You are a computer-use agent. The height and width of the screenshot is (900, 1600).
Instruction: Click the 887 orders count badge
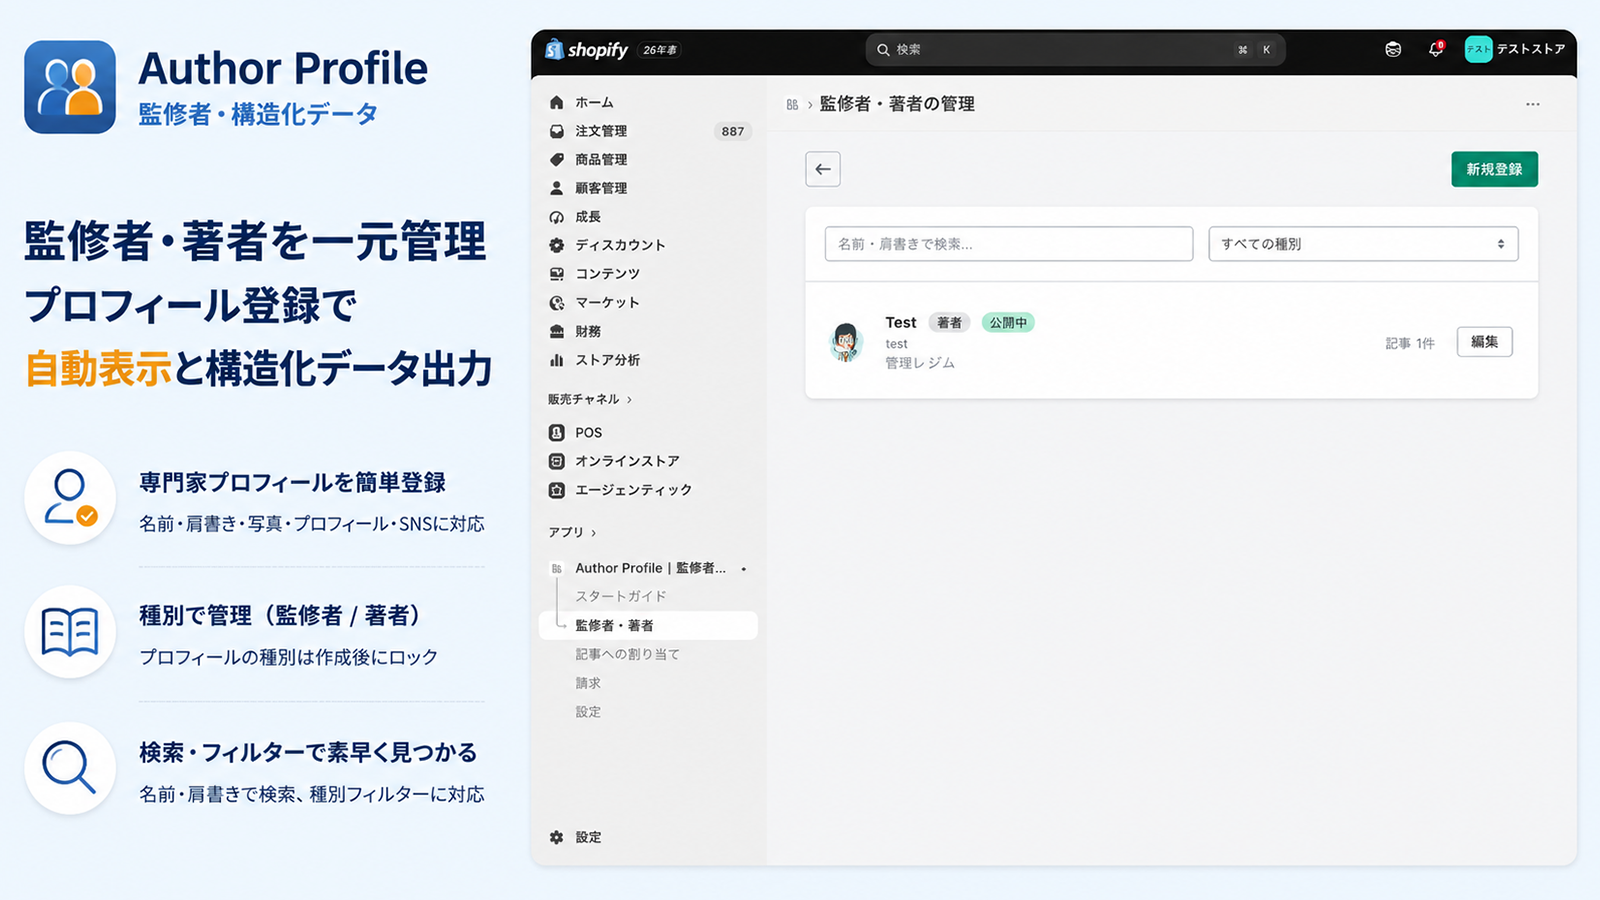pyautogui.click(x=733, y=131)
